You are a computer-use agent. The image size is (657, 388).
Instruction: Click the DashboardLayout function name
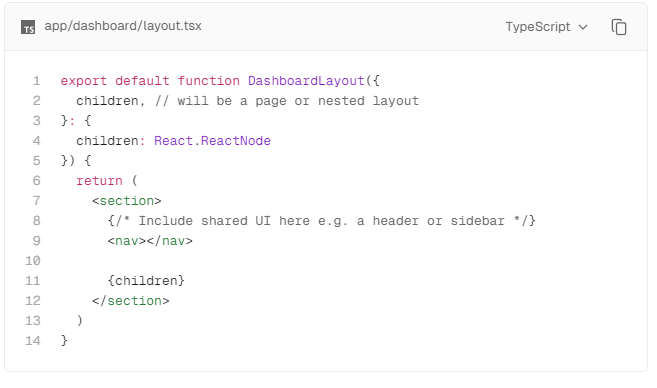tap(306, 80)
